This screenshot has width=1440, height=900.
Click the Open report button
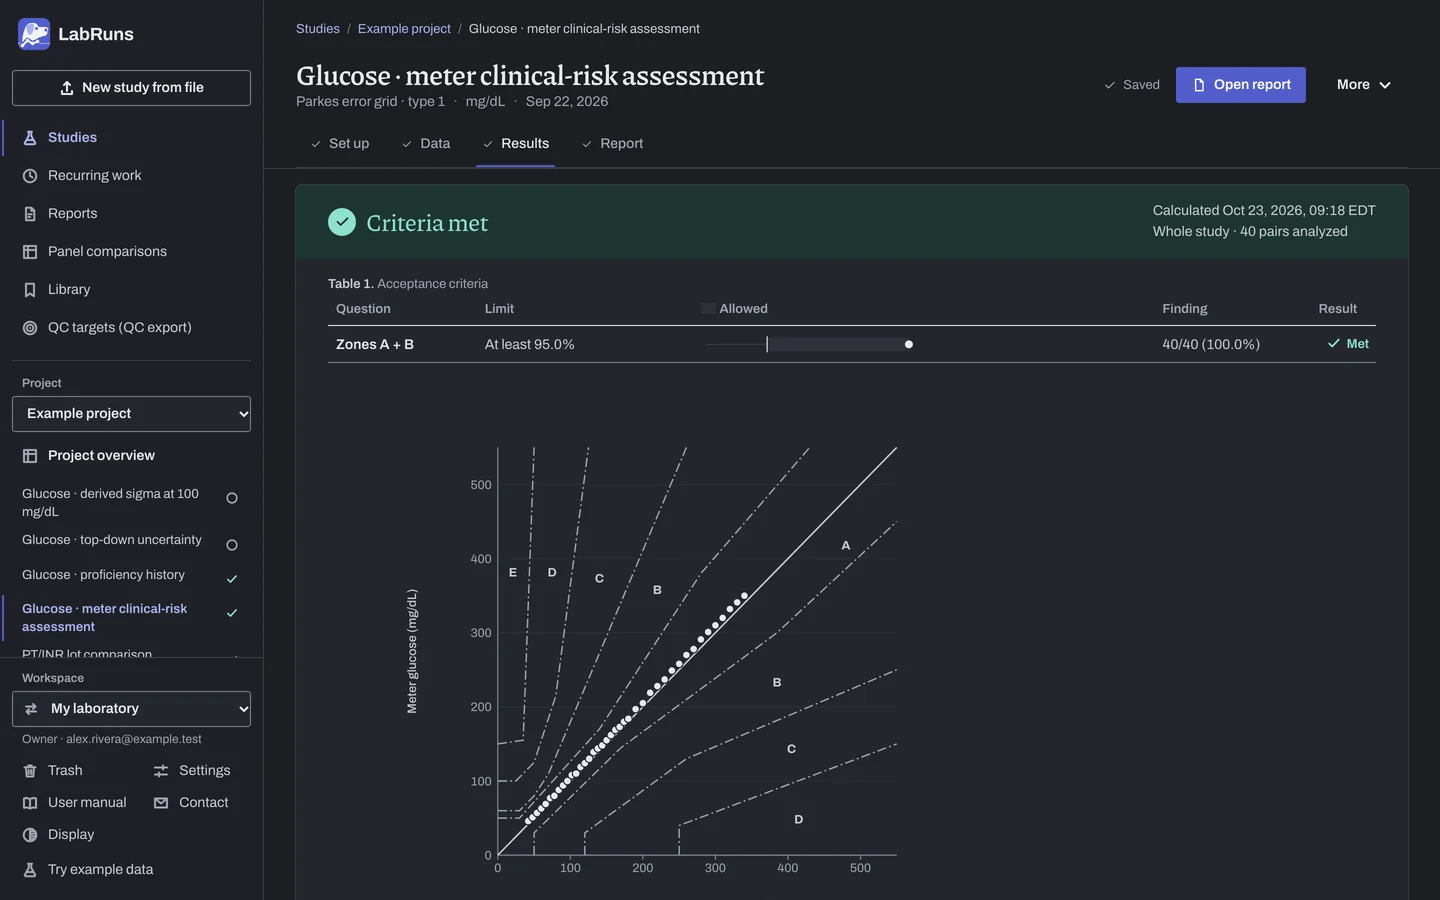(x=1241, y=85)
